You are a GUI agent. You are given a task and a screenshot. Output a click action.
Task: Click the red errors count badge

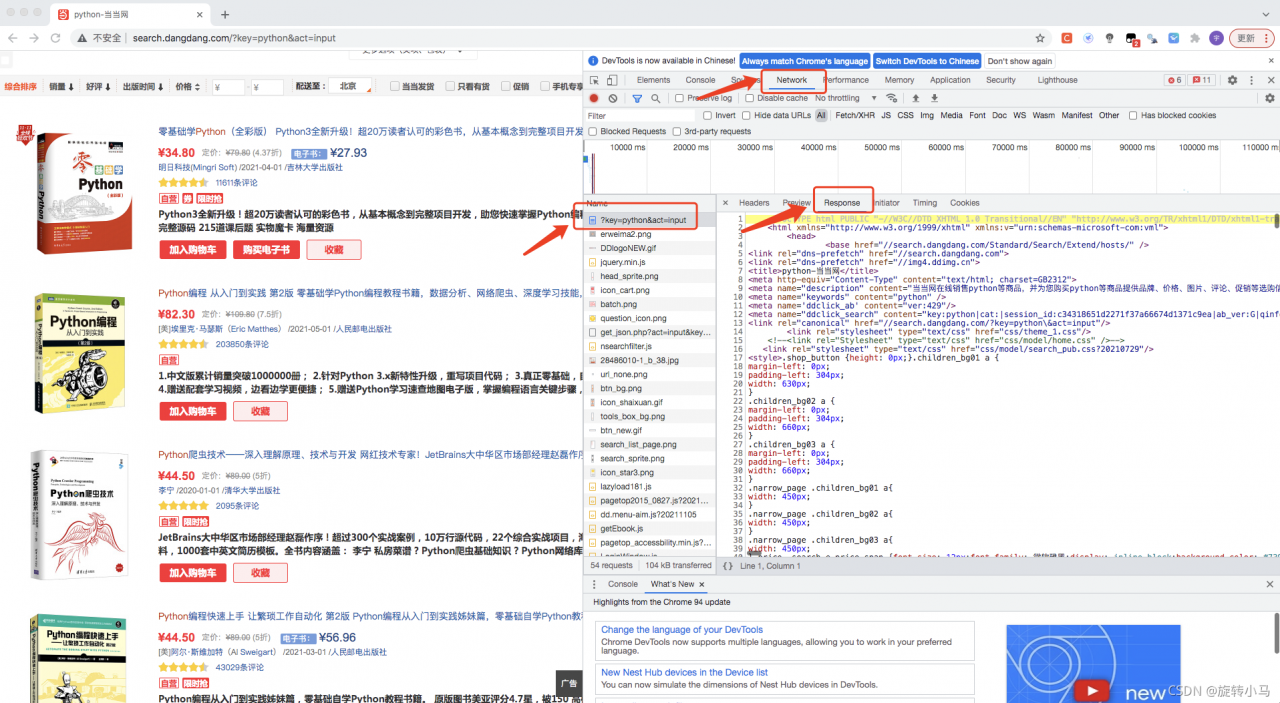(1174, 80)
